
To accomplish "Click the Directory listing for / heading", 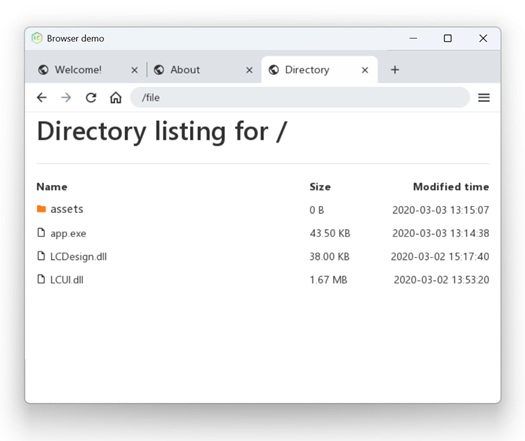I will tap(162, 132).
